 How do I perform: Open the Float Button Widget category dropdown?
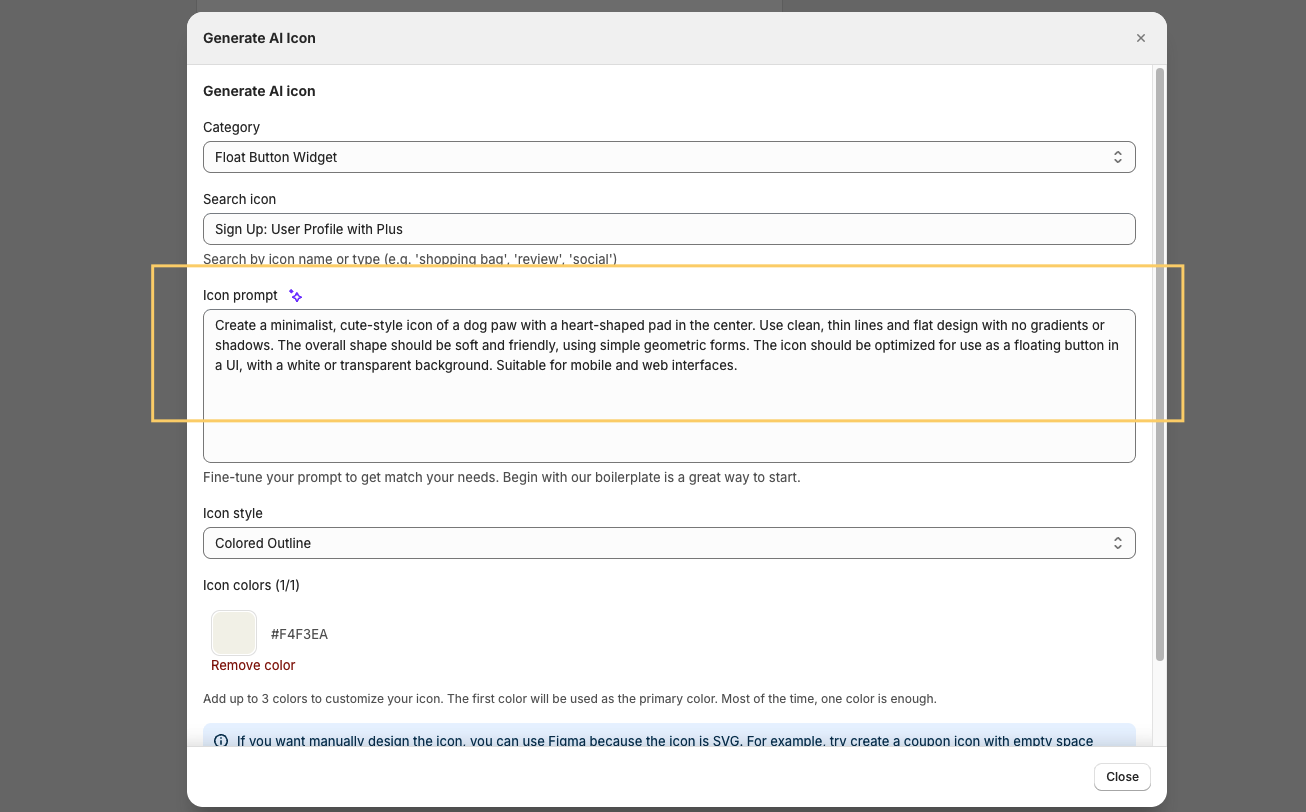668,157
